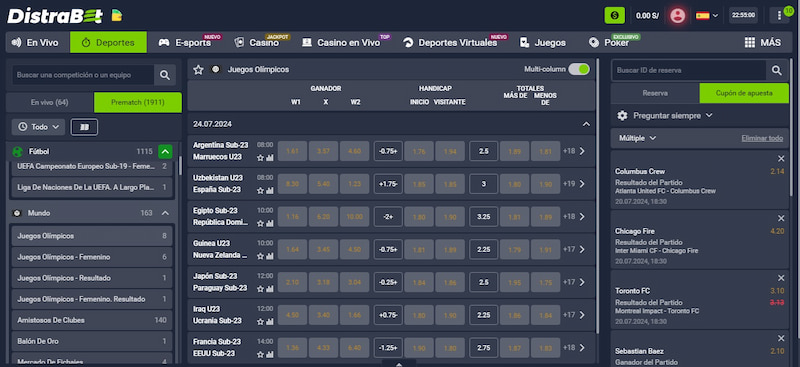Open Juegos Olímpicos - Femenino league
The image size is (800, 367).
[92, 257]
